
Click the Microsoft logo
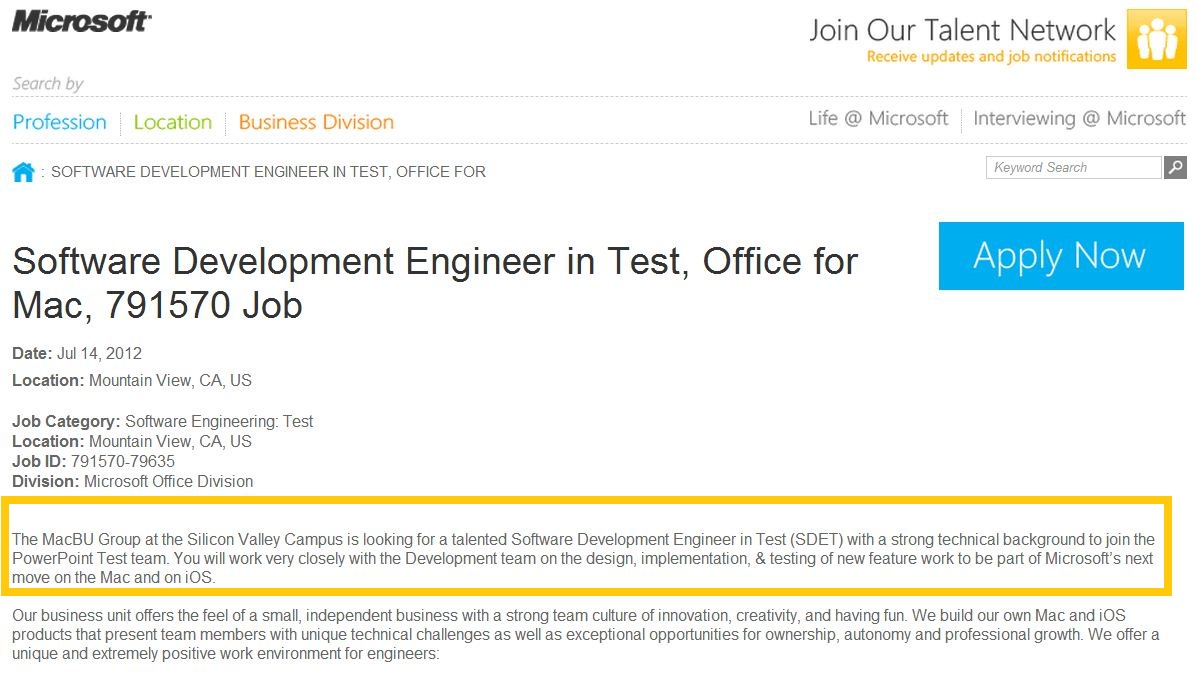(81, 22)
